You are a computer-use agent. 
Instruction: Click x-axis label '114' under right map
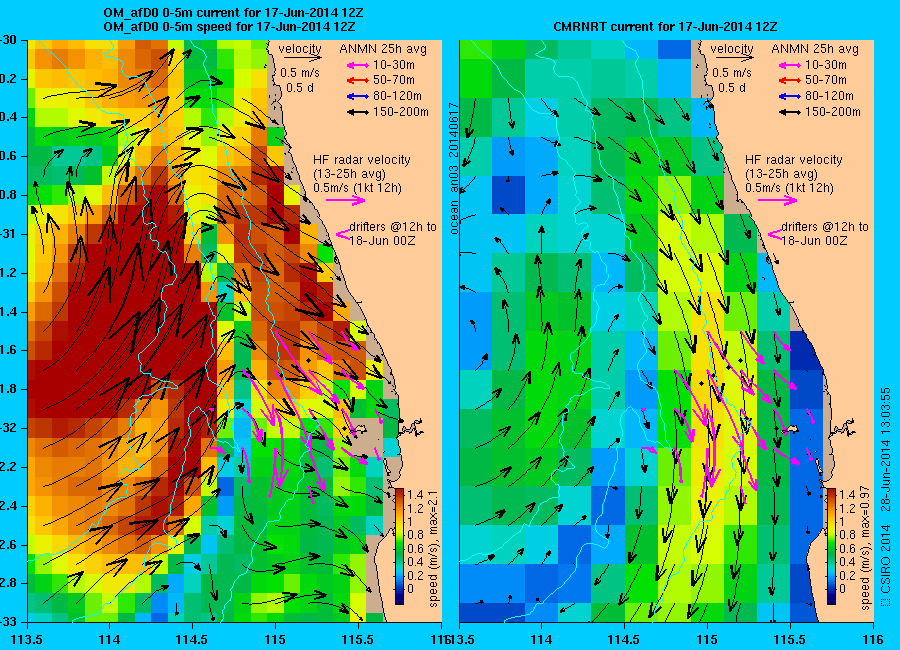point(541,639)
